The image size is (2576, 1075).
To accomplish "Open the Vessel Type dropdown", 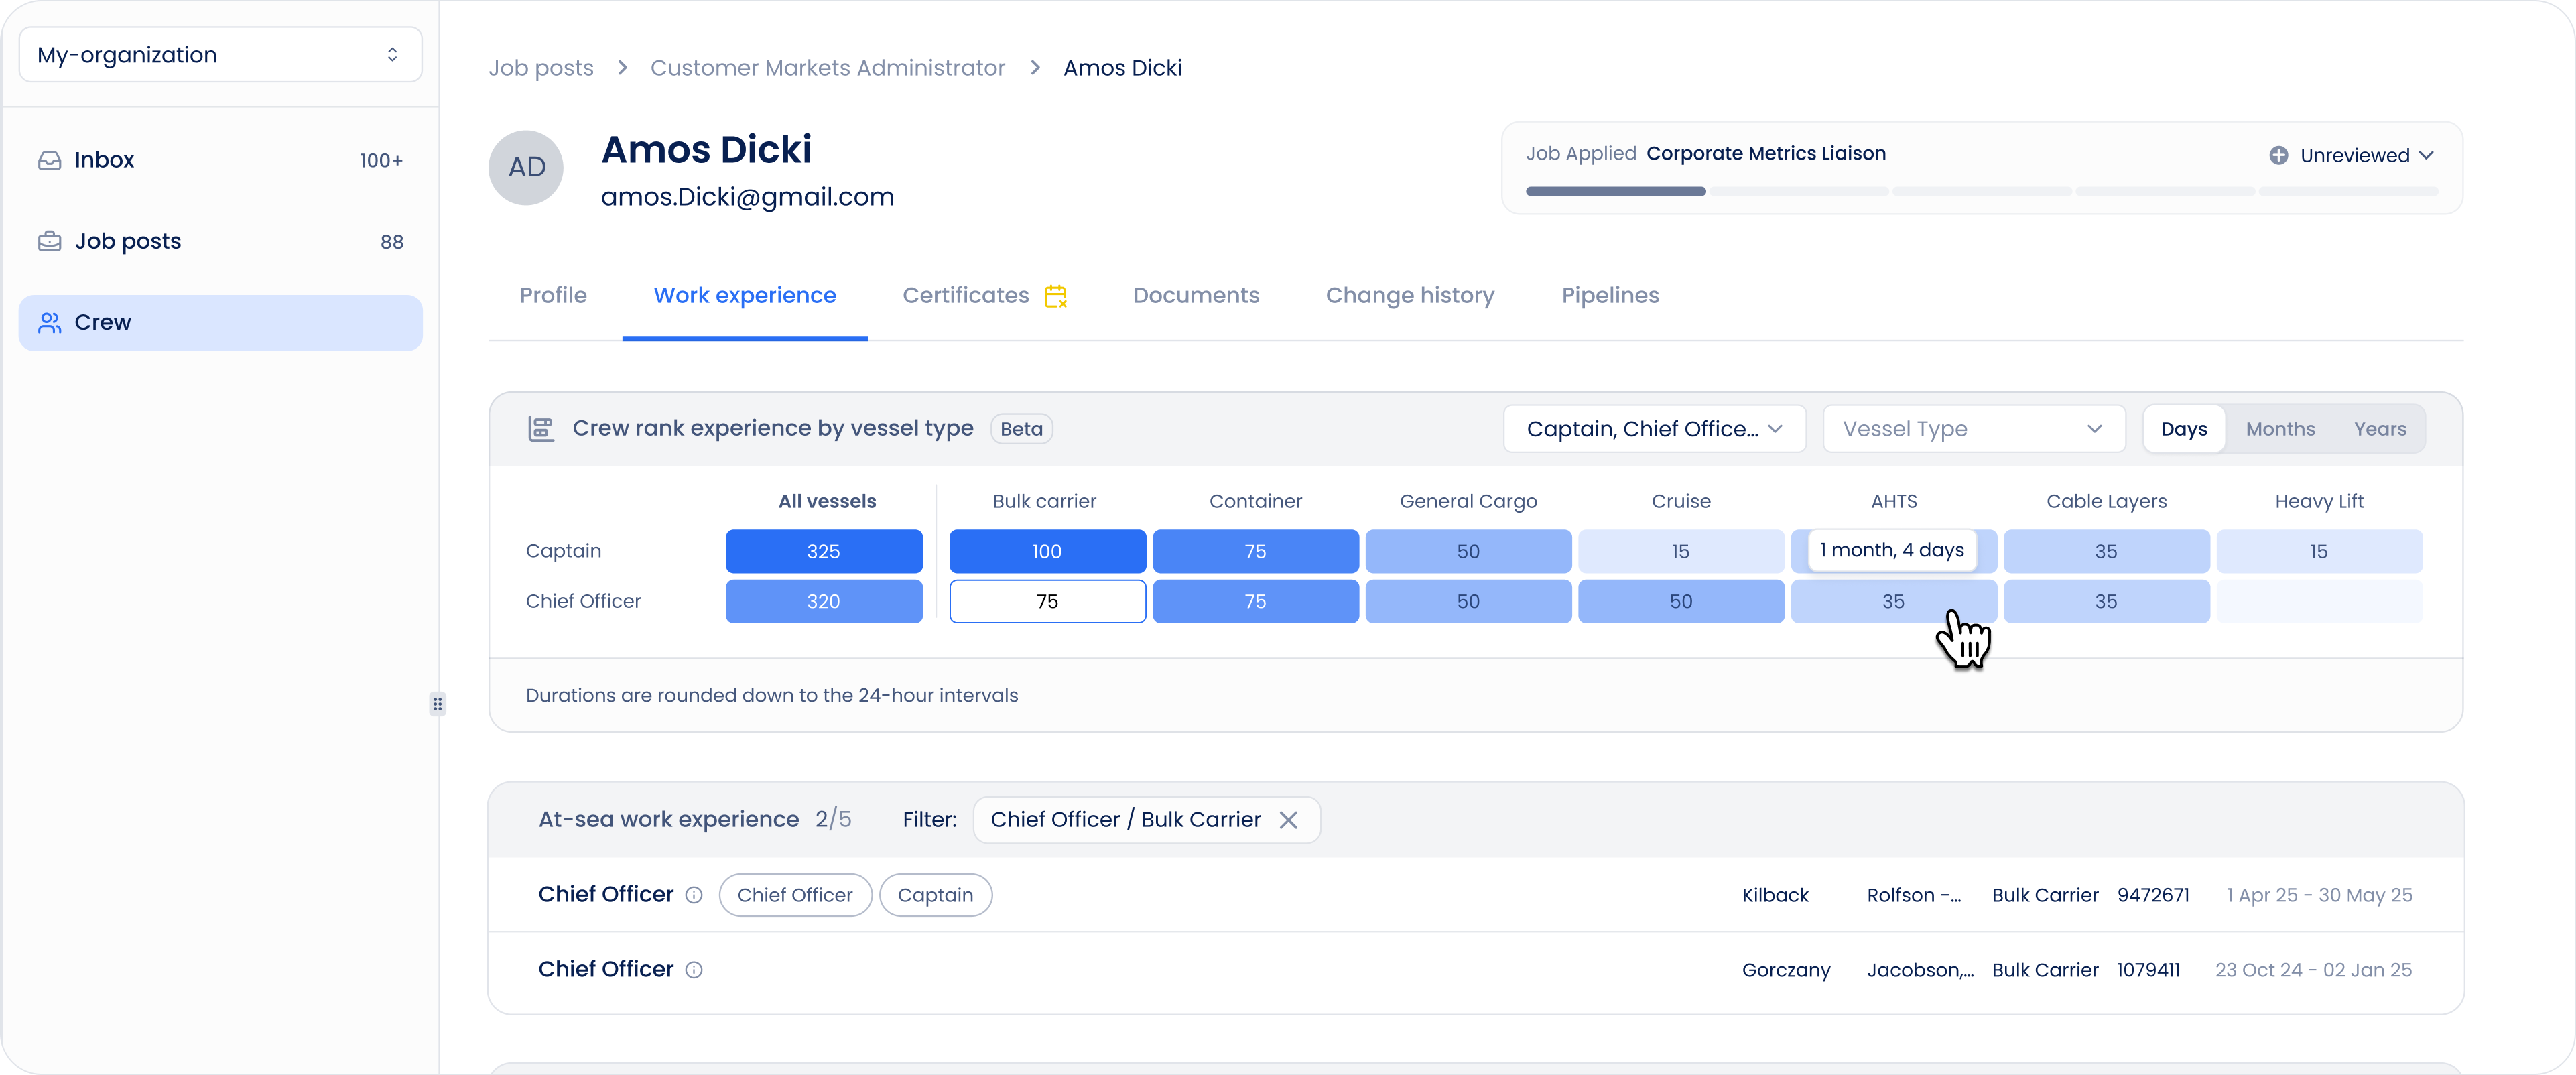I will pyautogui.click(x=1973, y=429).
